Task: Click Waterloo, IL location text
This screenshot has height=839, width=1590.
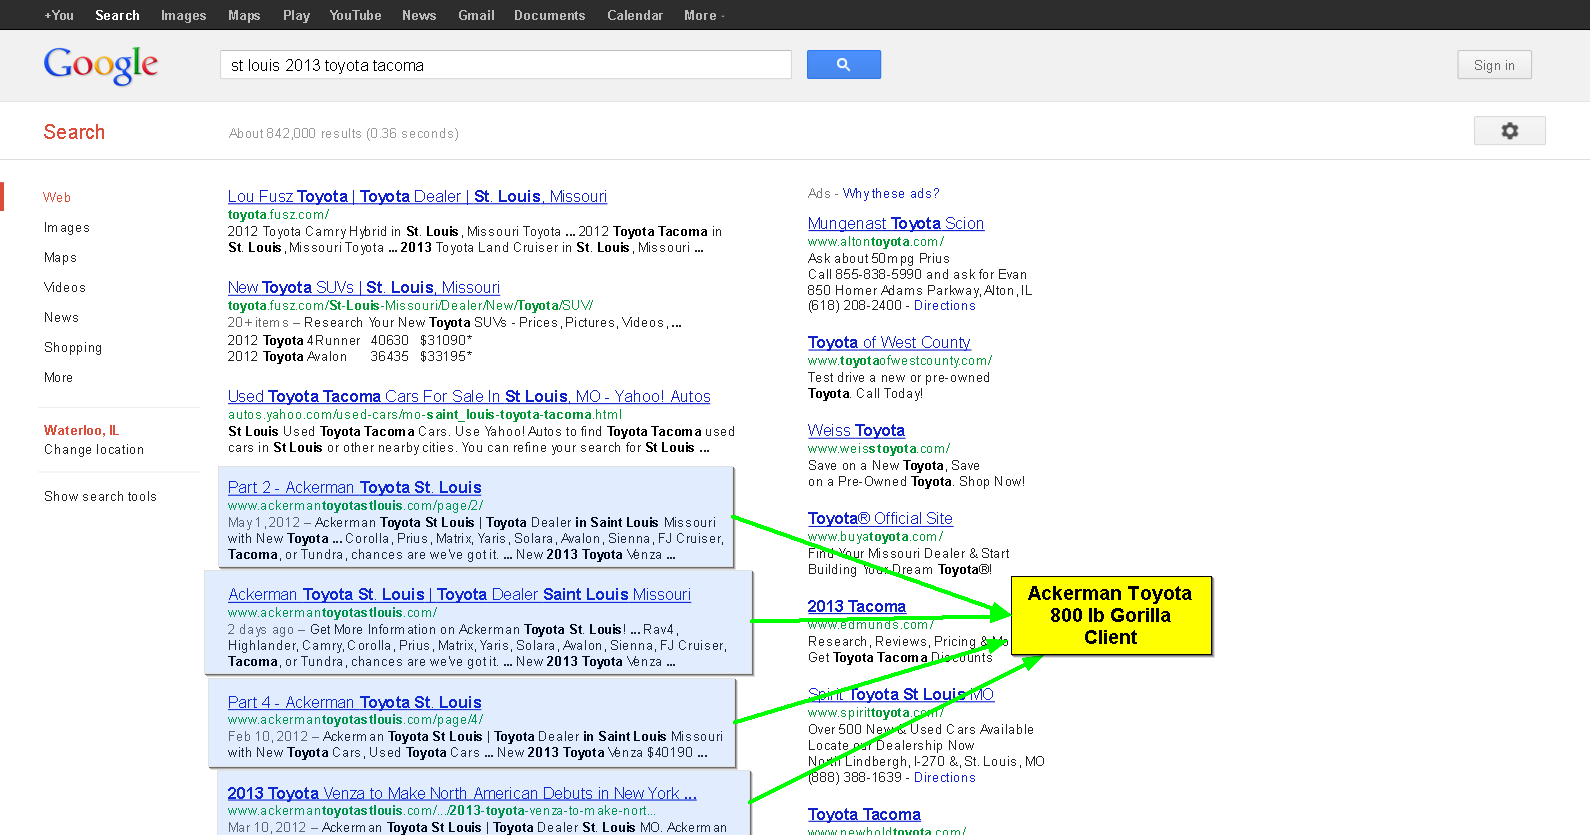Action: [x=81, y=430]
